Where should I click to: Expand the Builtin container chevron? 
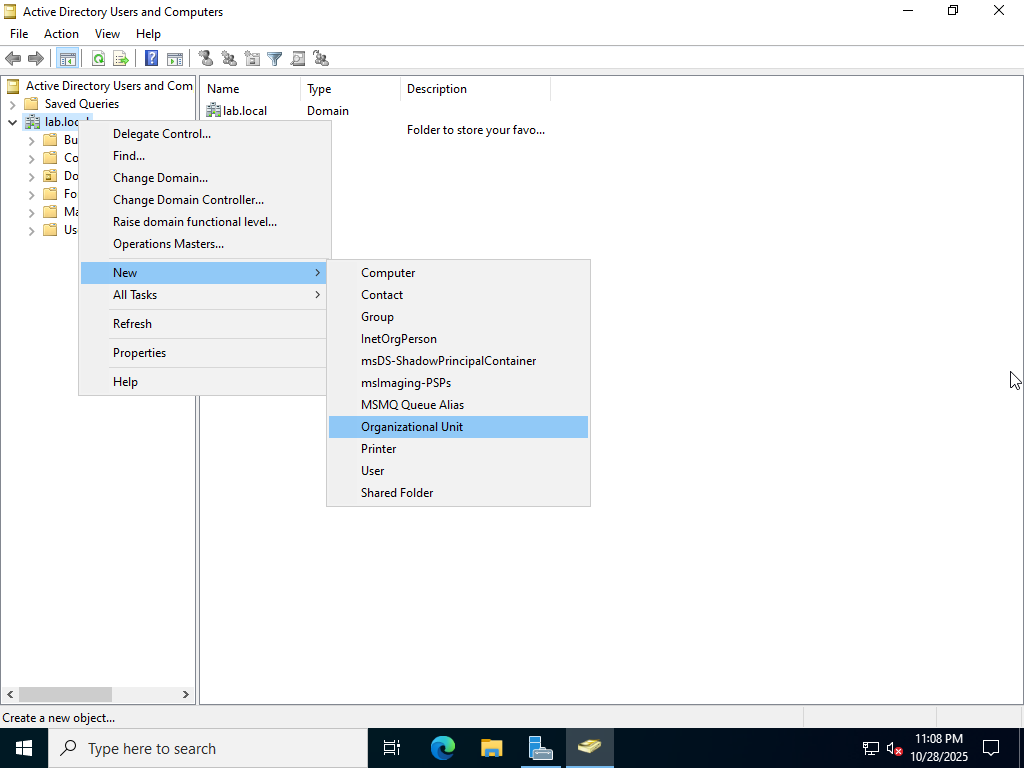(31, 139)
